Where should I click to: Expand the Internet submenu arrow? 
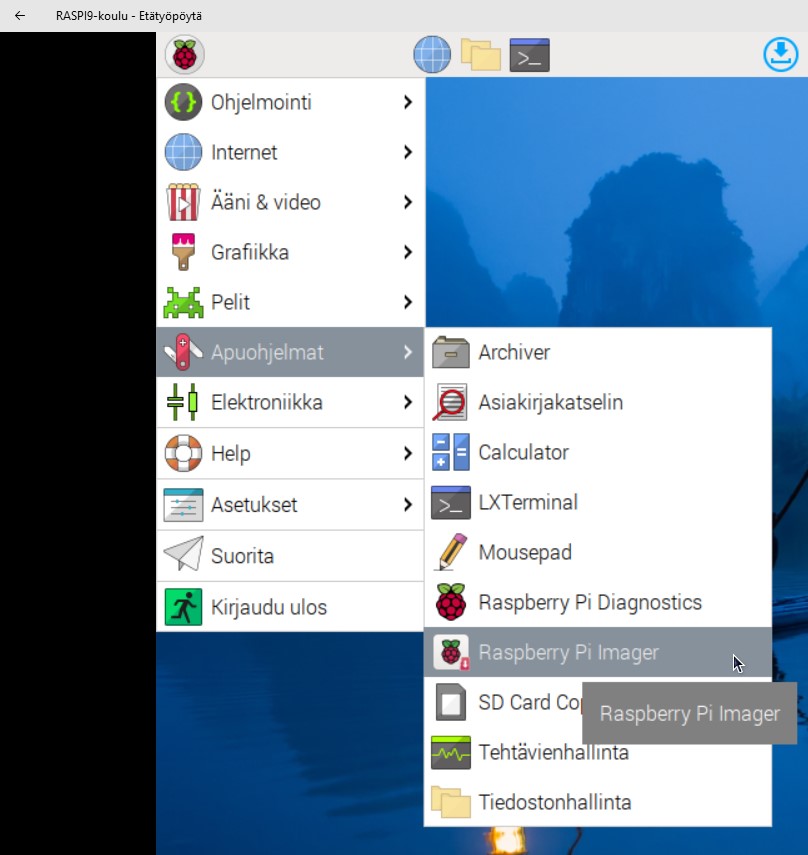click(408, 152)
